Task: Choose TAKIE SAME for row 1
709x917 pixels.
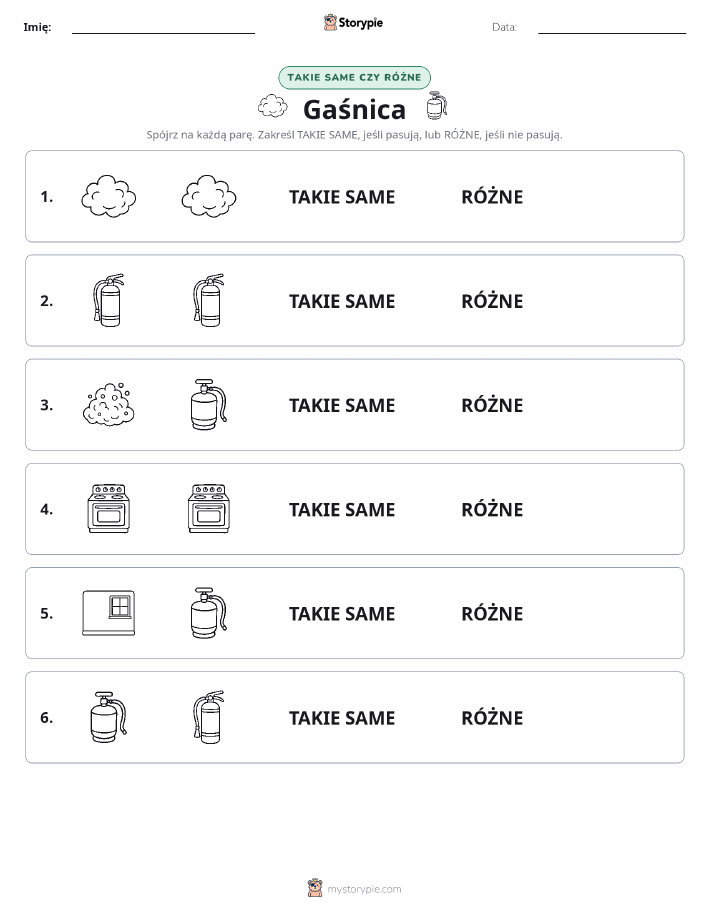Action: (x=342, y=197)
